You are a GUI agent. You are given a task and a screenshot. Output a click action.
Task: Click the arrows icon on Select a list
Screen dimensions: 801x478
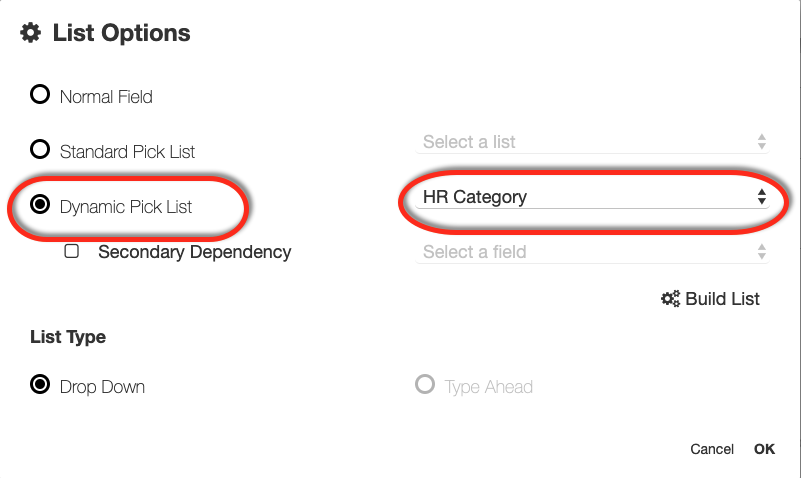click(x=762, y=142)
